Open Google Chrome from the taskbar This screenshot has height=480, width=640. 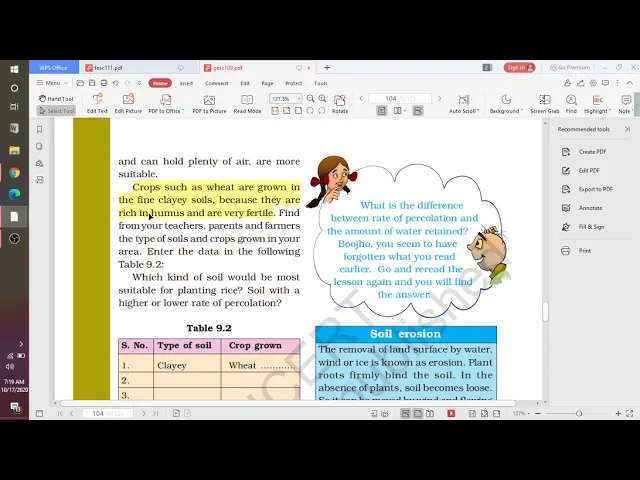[x=14, y=173]
